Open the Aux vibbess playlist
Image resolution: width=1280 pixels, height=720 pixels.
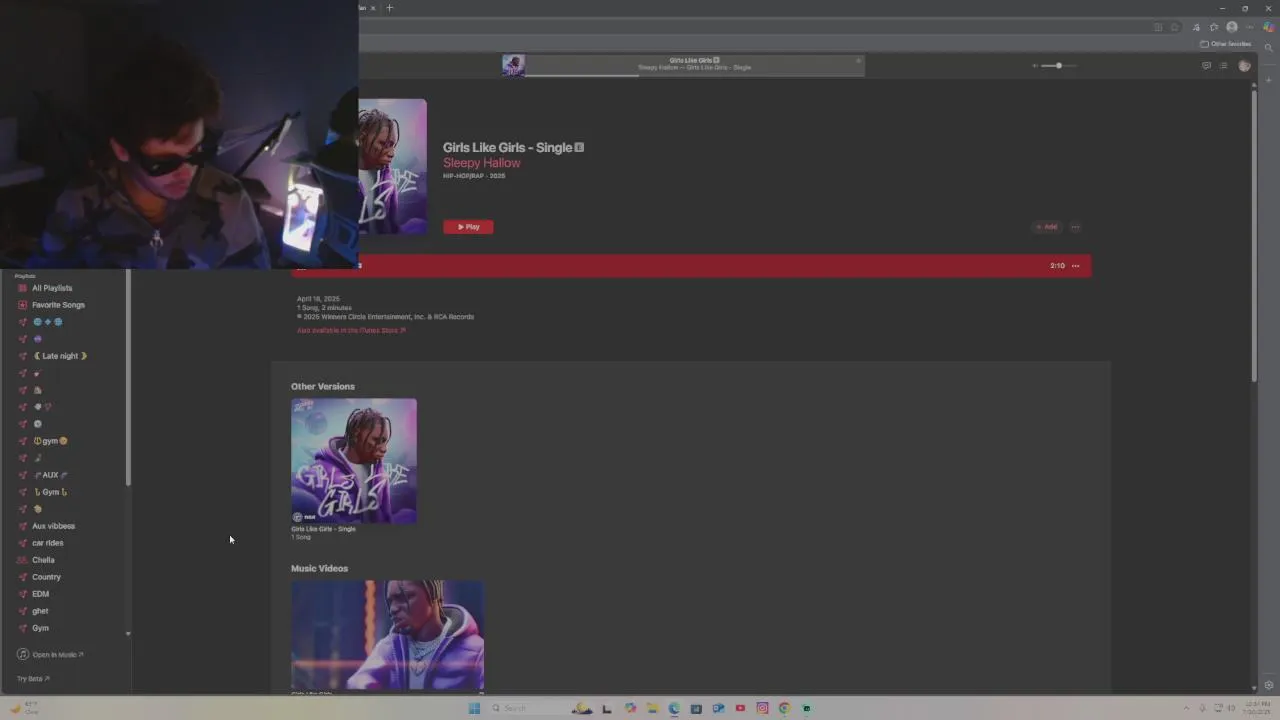click(53, 526)
